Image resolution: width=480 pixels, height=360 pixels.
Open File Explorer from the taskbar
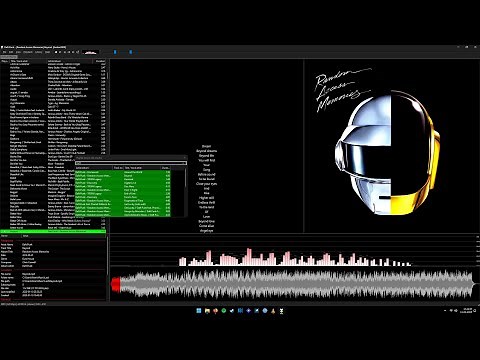[207, 311]
